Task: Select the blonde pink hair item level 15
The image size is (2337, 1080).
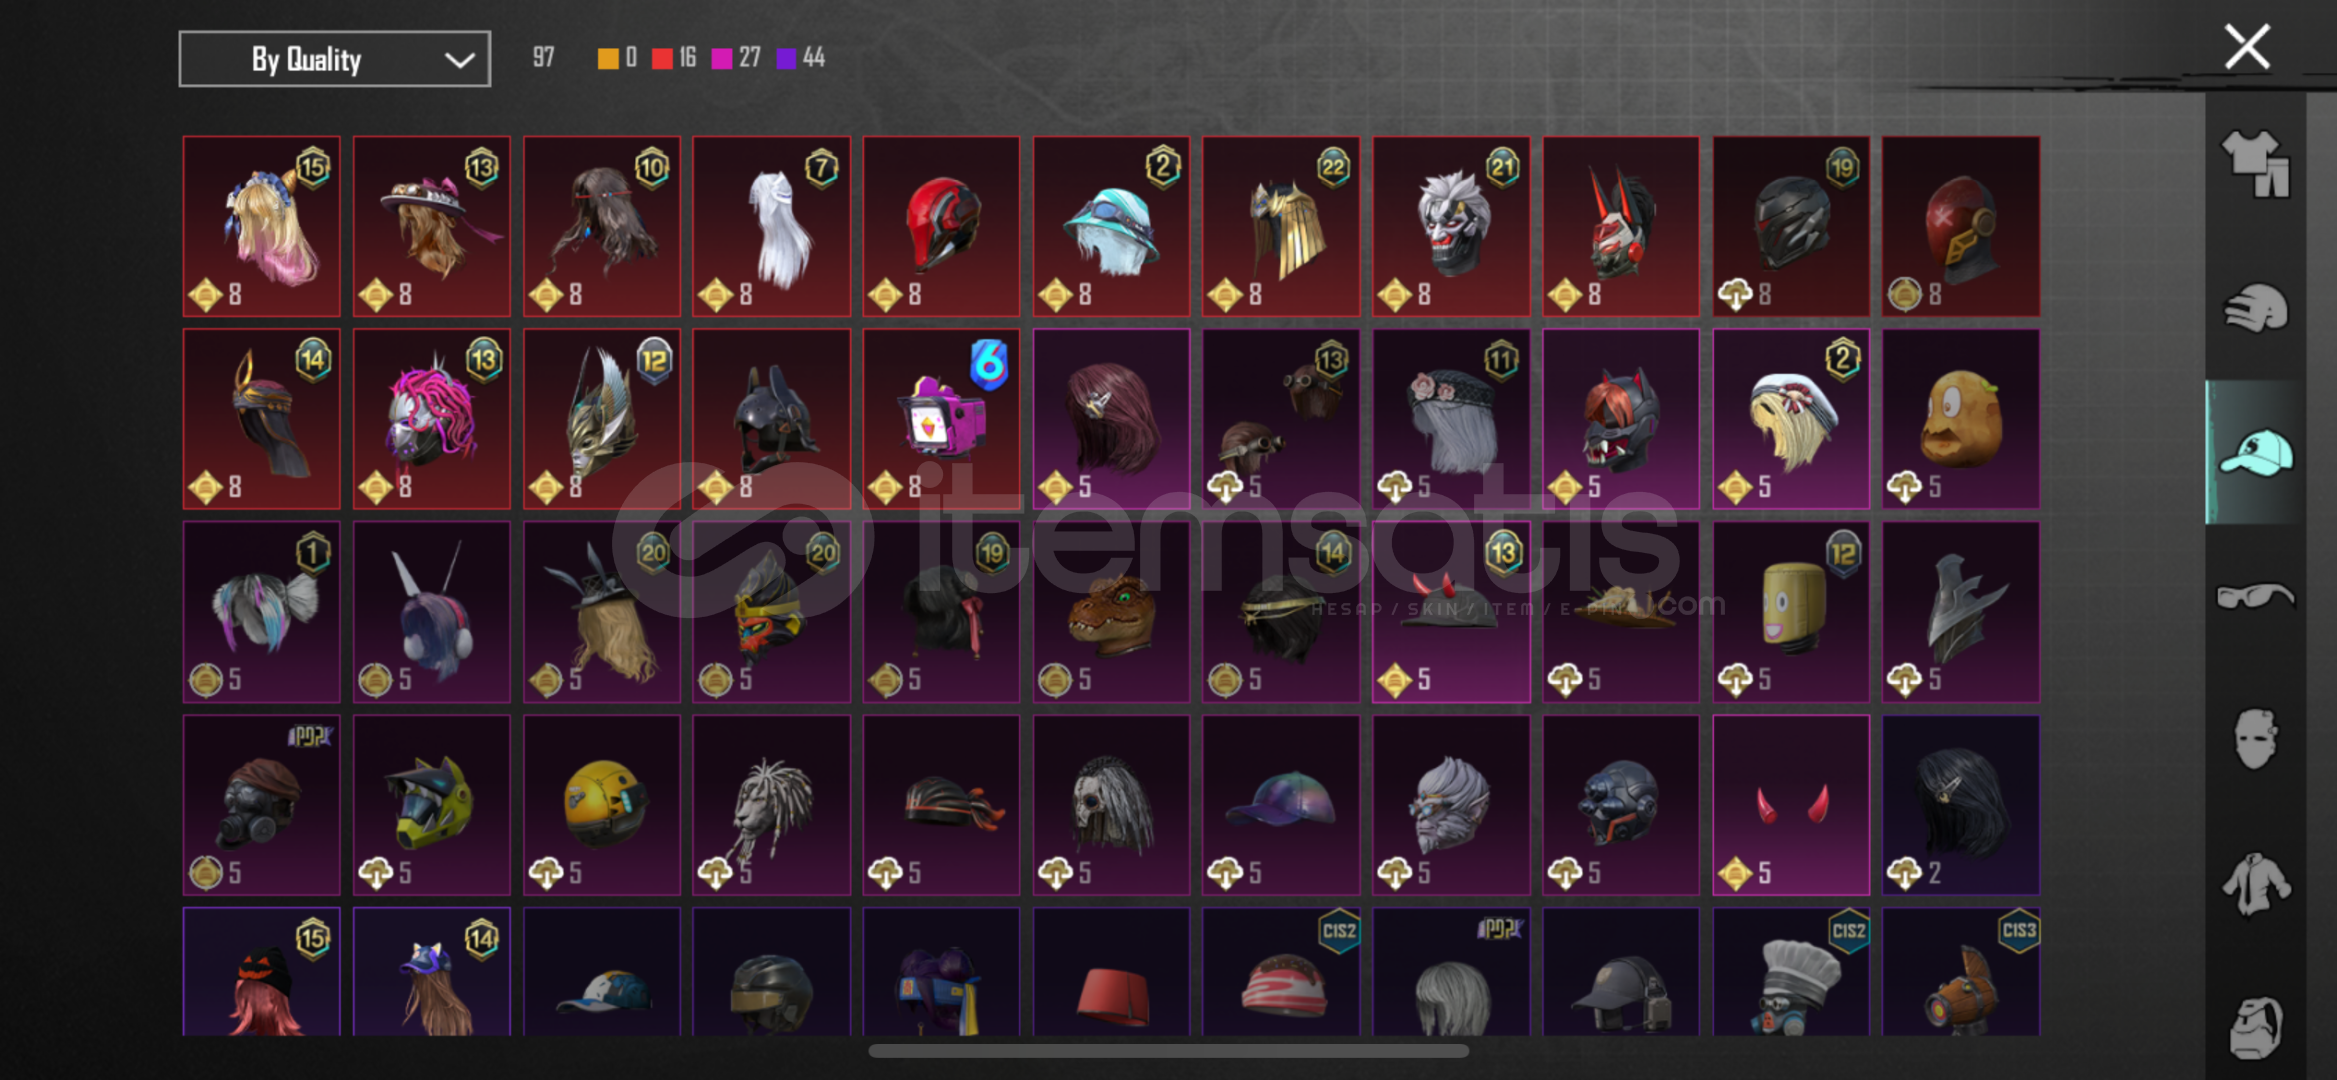Action: (262, 227)
